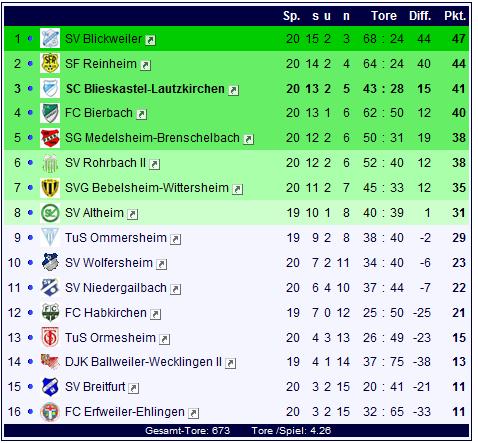The image size is (478, 443).
Task: Click the SV Blickweiler club crest
Action: (x=50, y=38)
